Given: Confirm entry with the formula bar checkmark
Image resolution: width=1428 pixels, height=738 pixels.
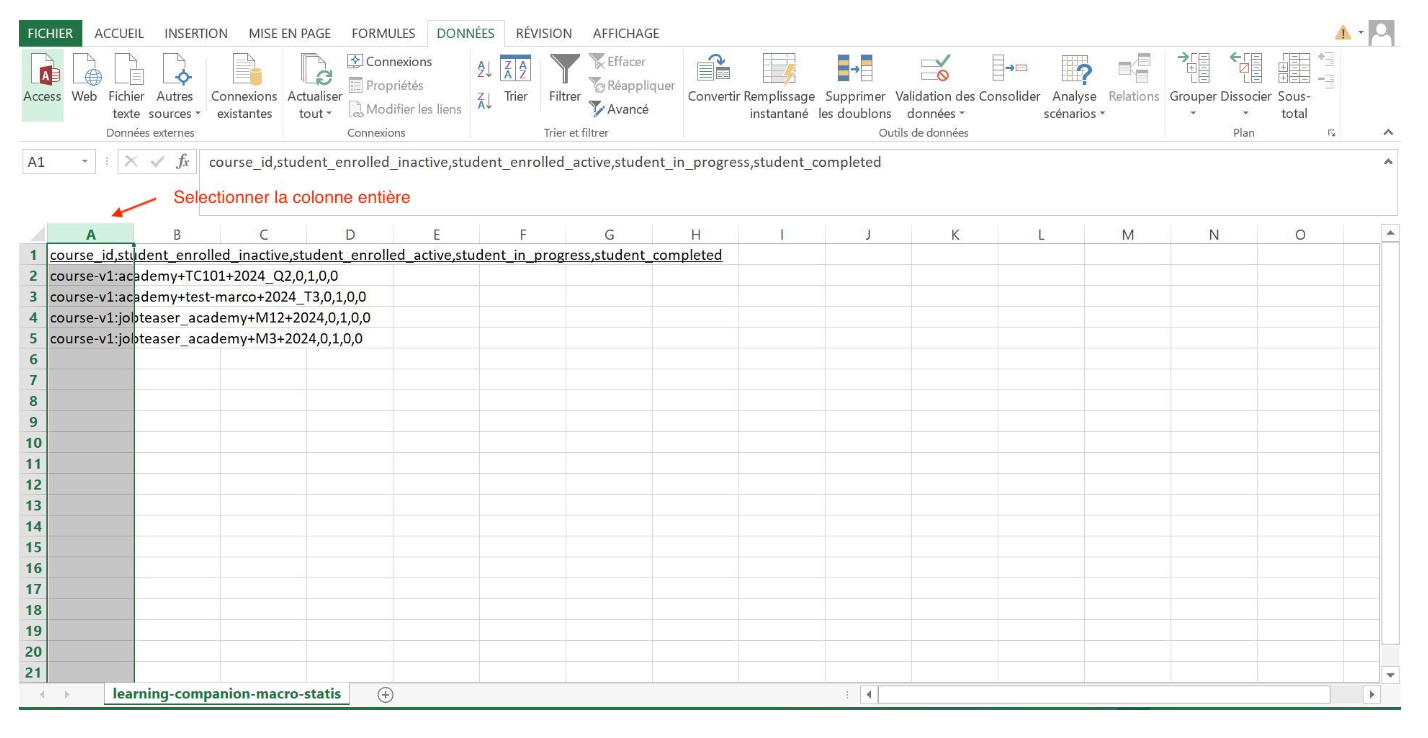Looking at the screenshot, I should pos(158,162).
